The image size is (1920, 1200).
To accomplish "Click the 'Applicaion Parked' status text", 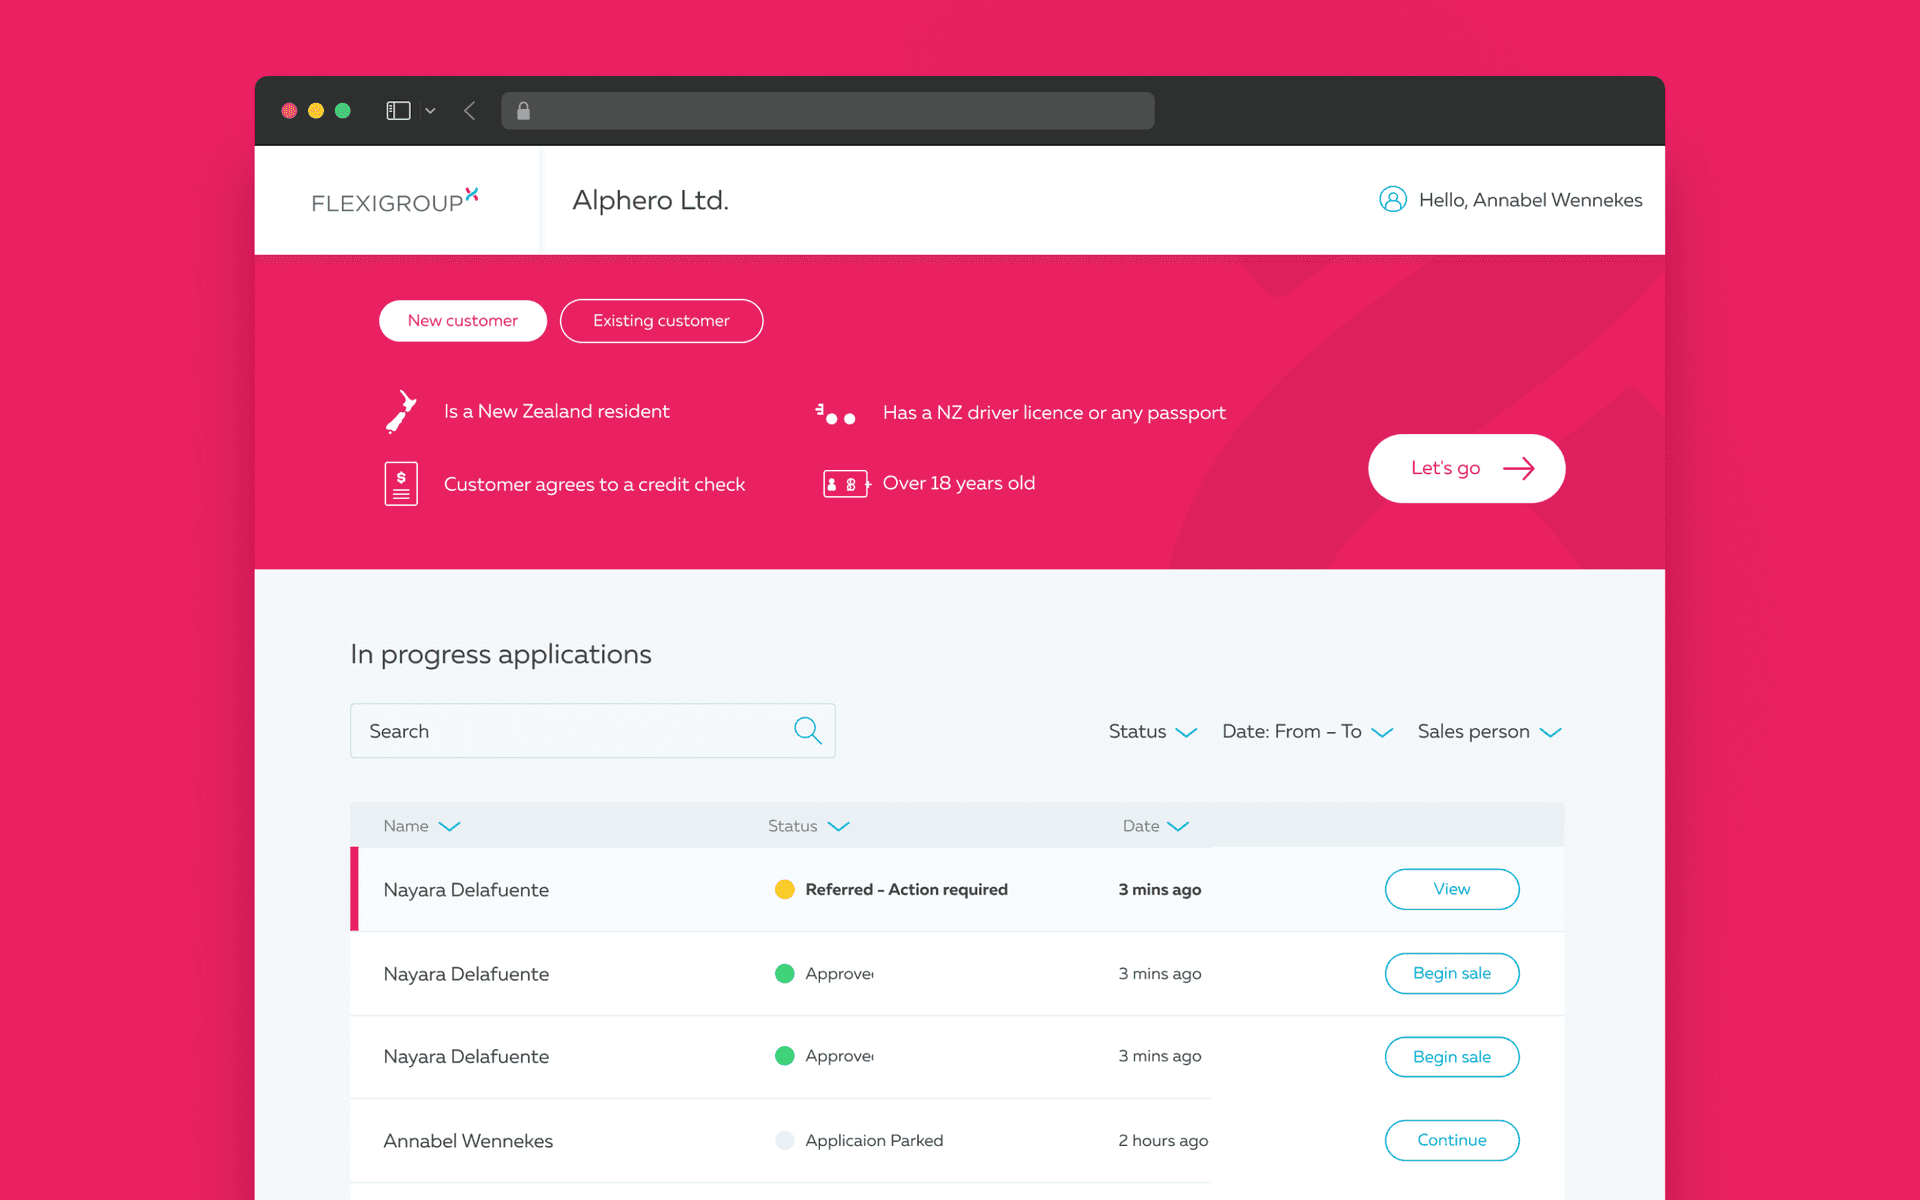I will (874, 1140).
